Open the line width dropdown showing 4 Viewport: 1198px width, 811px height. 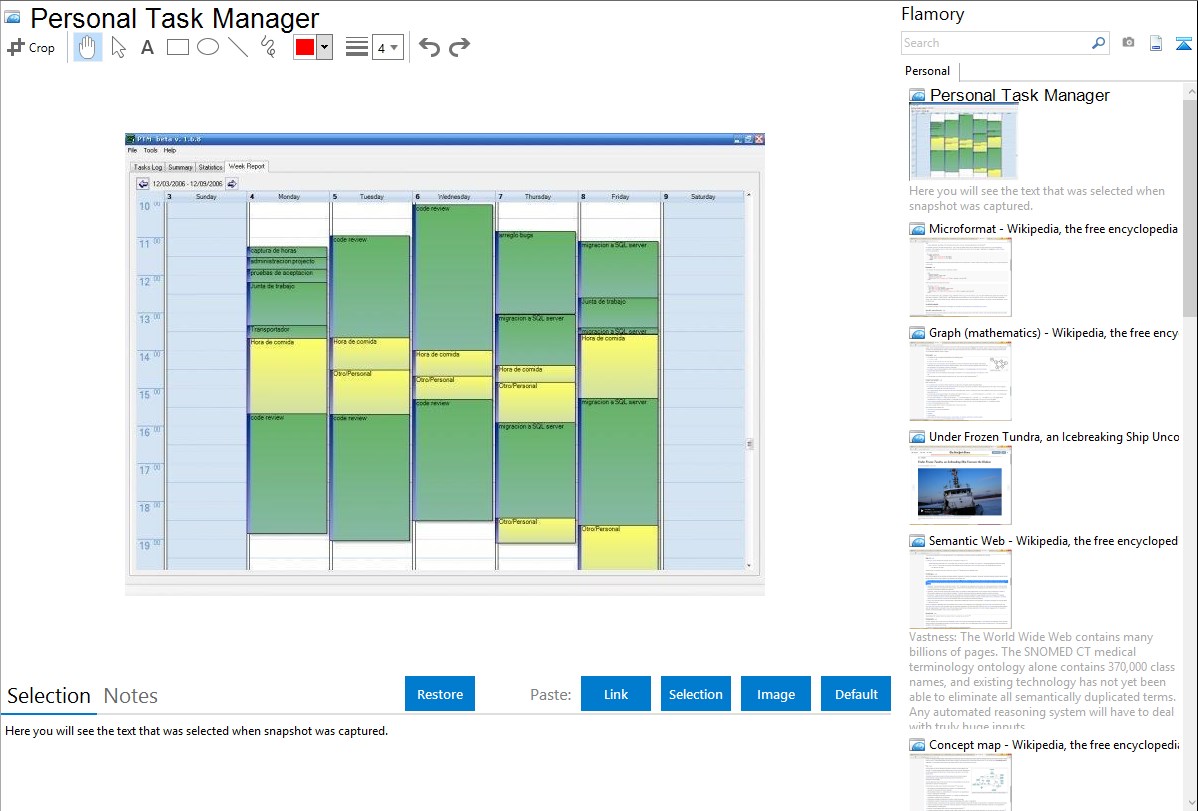tap(388, 47)
